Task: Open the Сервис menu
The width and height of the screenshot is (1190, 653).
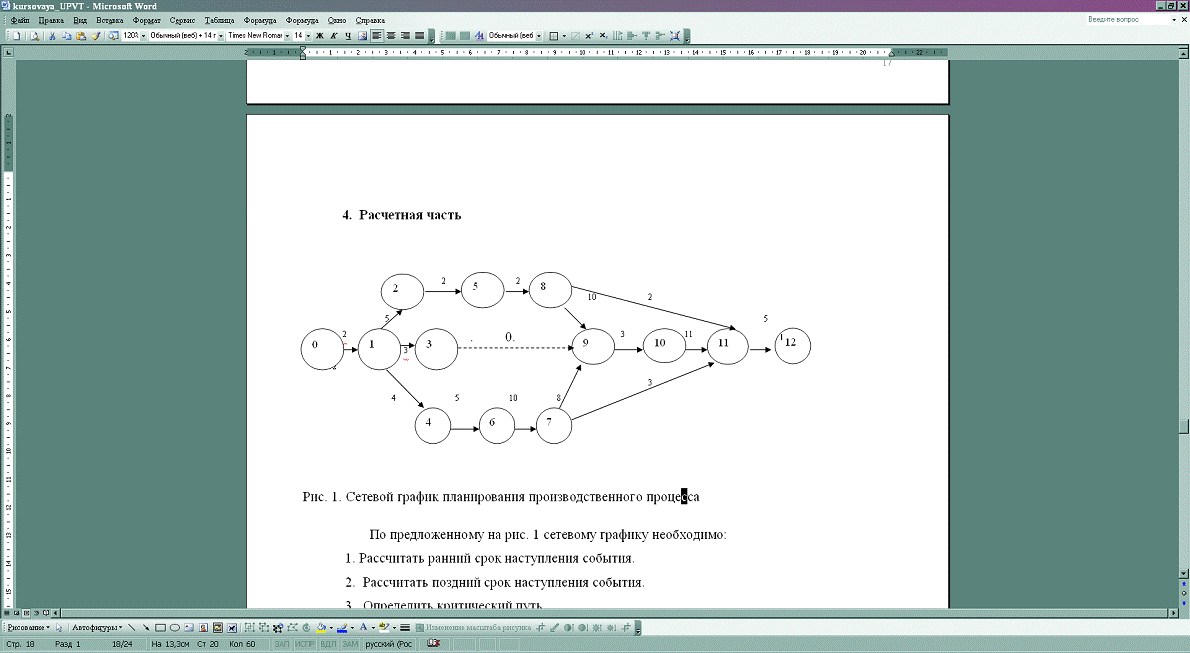Action: (x=182, y=21)
